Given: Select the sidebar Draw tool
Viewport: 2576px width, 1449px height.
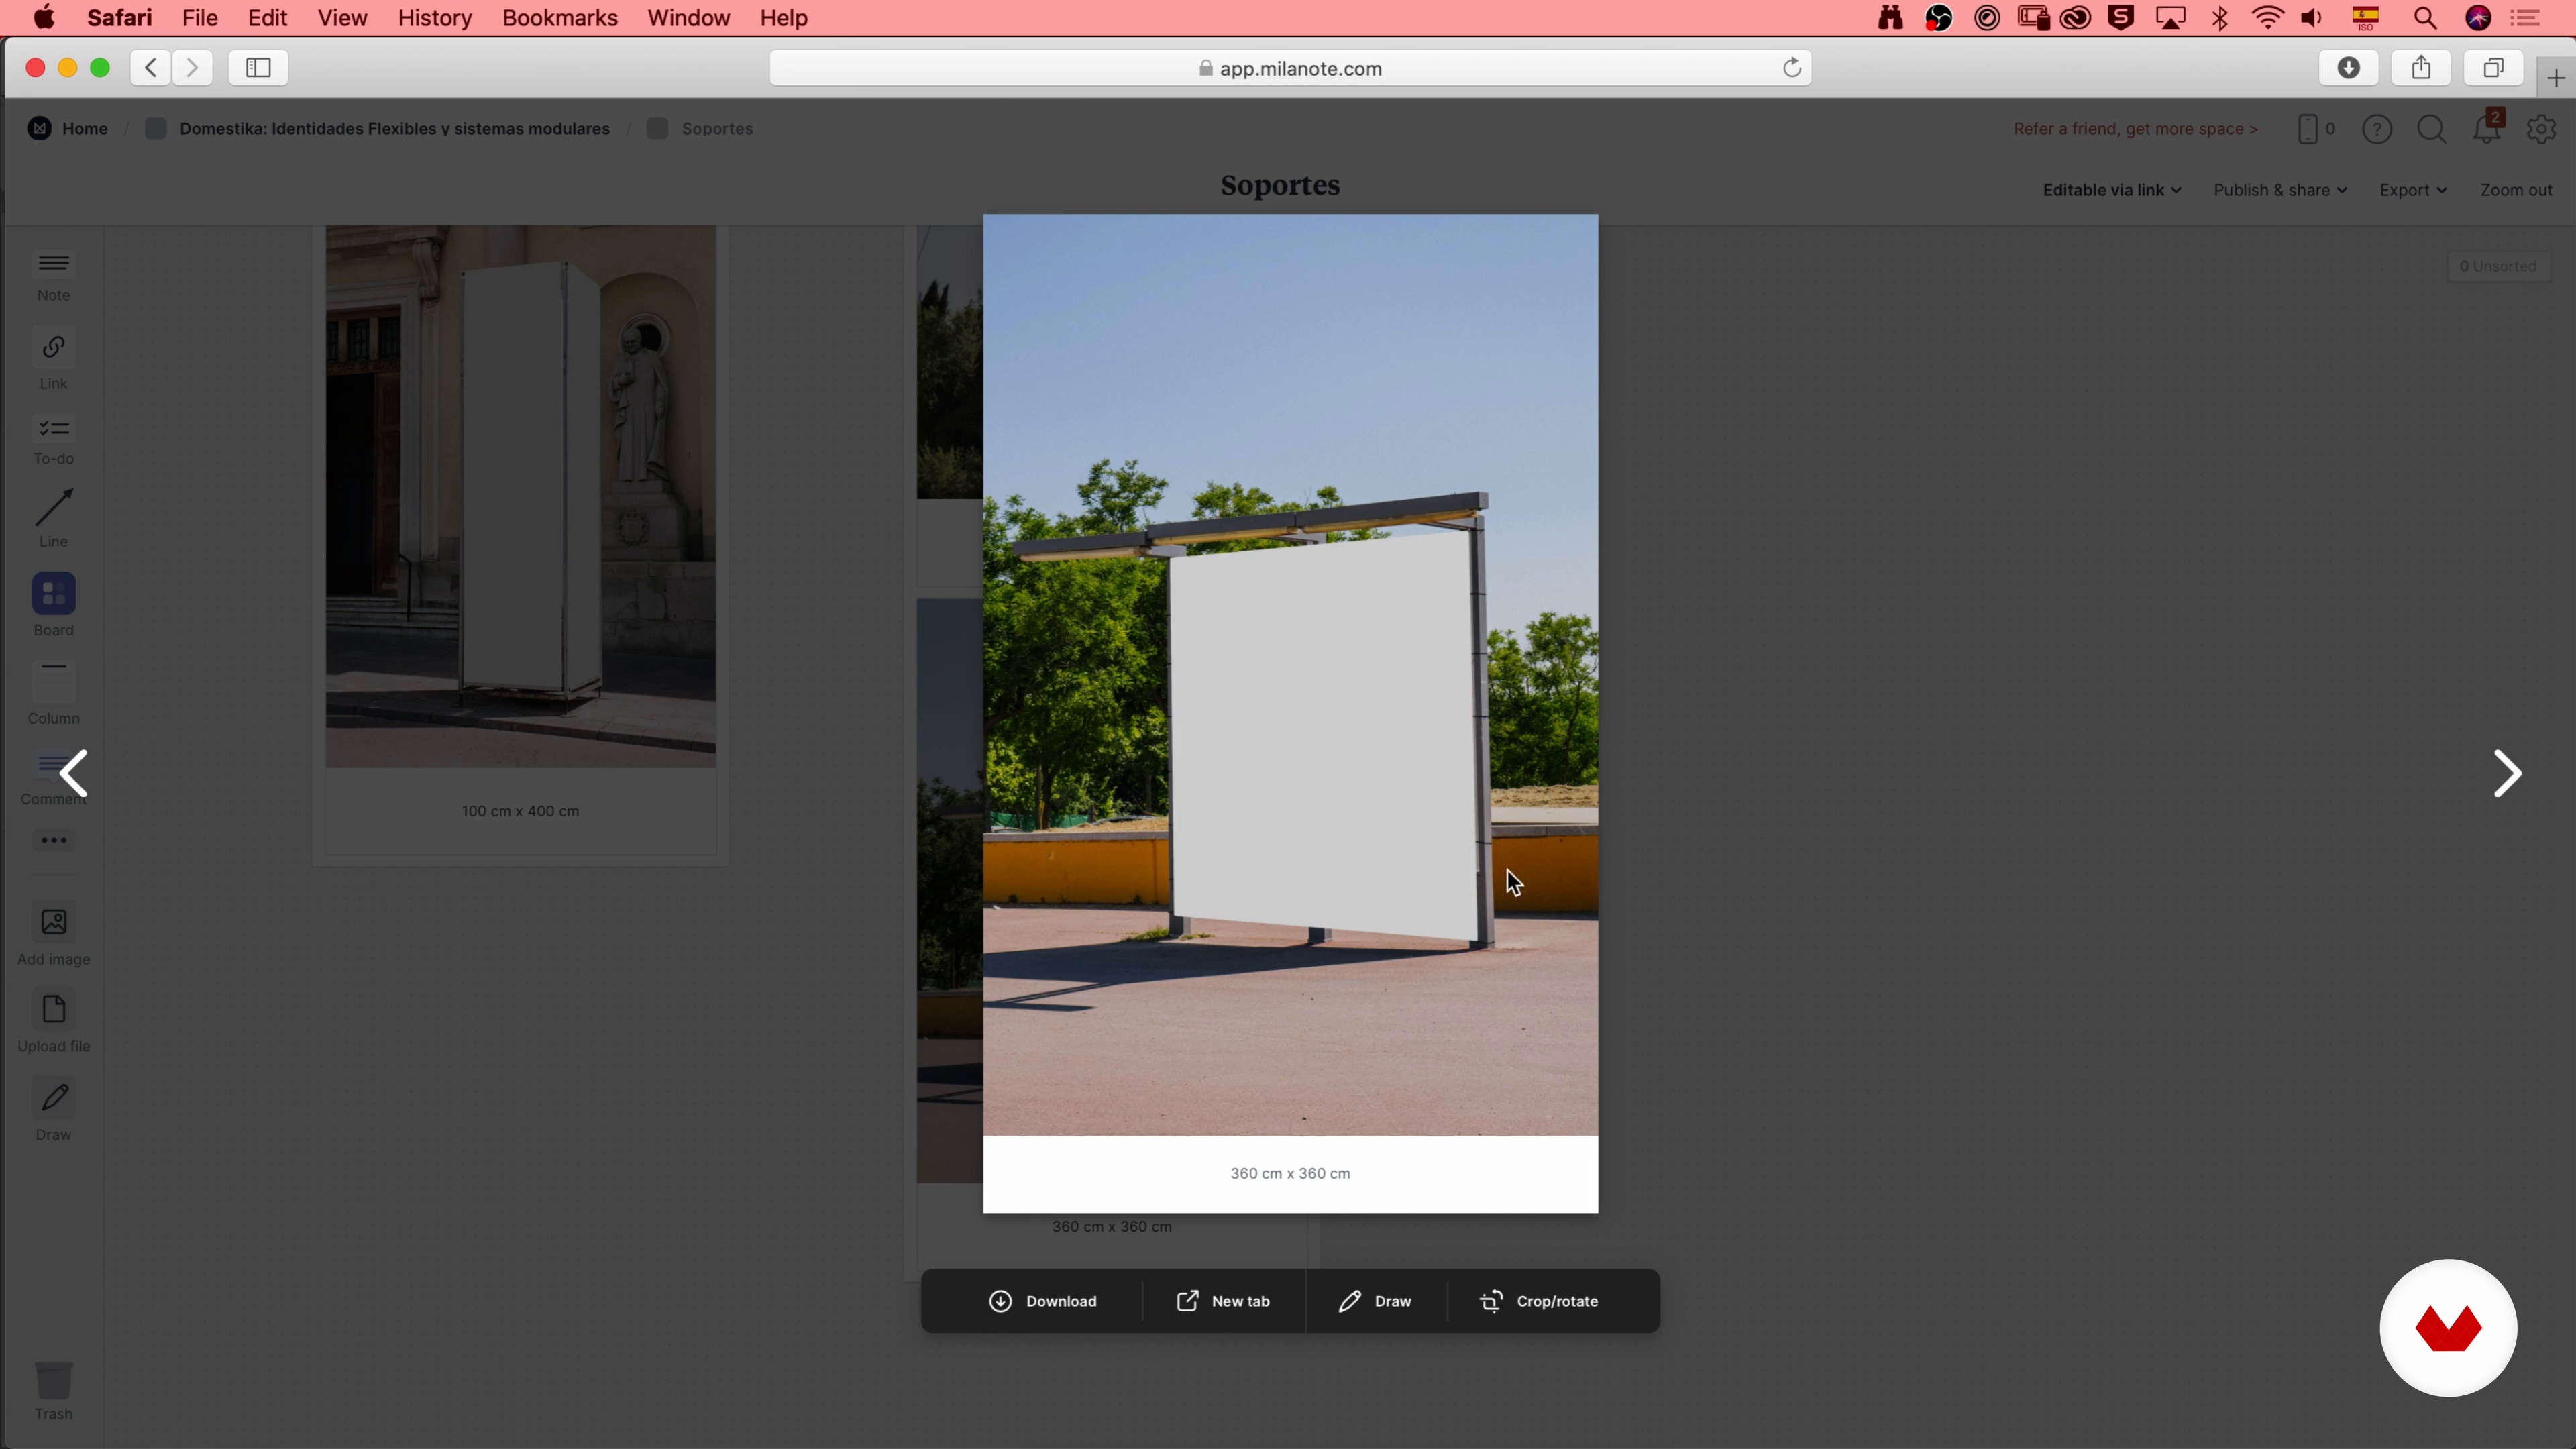Looking at the screenshot, I should tap(54, 1110).
